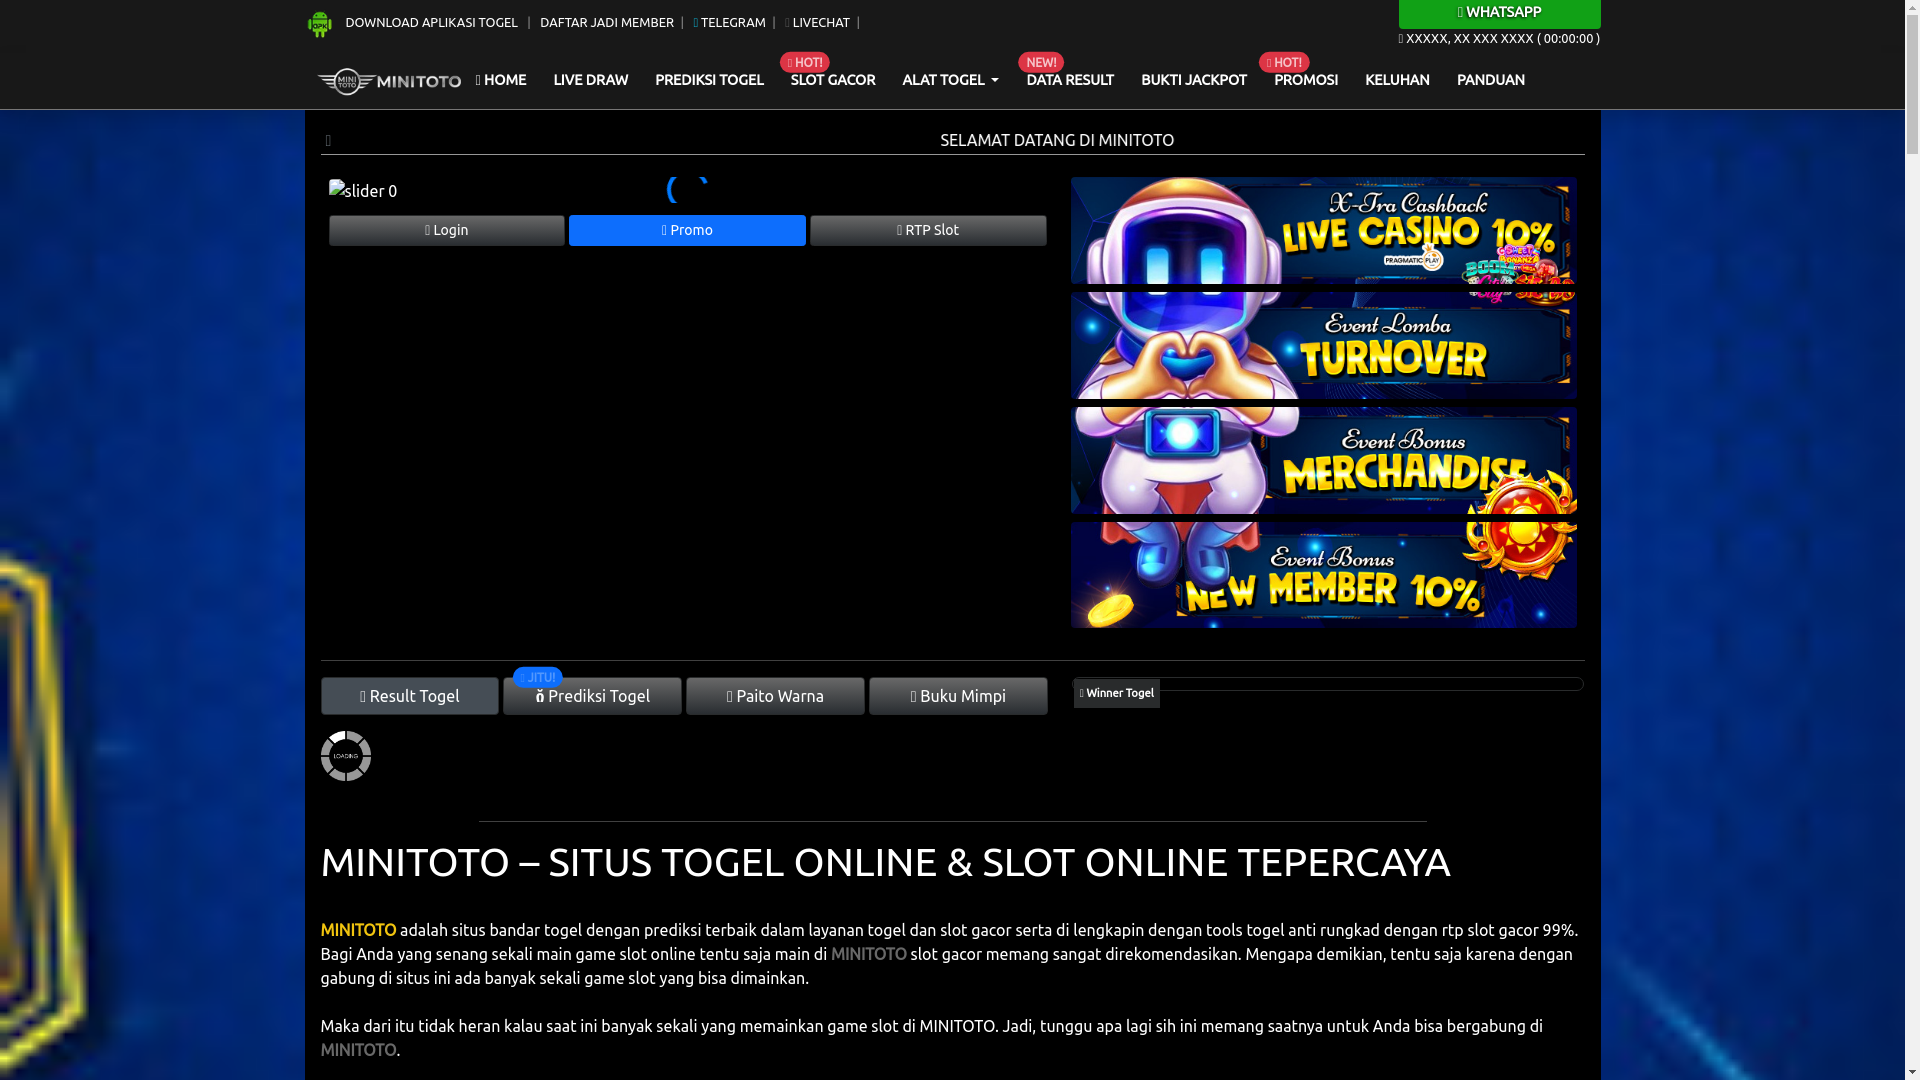
Task: Open the Event Bonus Merchandise banner
Action: pos(1324,460)
